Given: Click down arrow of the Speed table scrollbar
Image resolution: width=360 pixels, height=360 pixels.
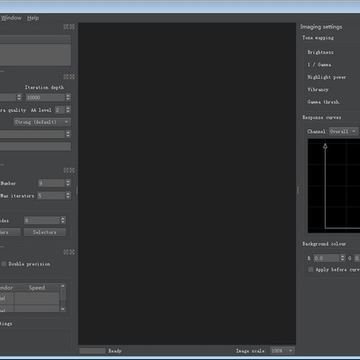Looking at the screenshot, I should pyautogui.click(x=63, y=309).
